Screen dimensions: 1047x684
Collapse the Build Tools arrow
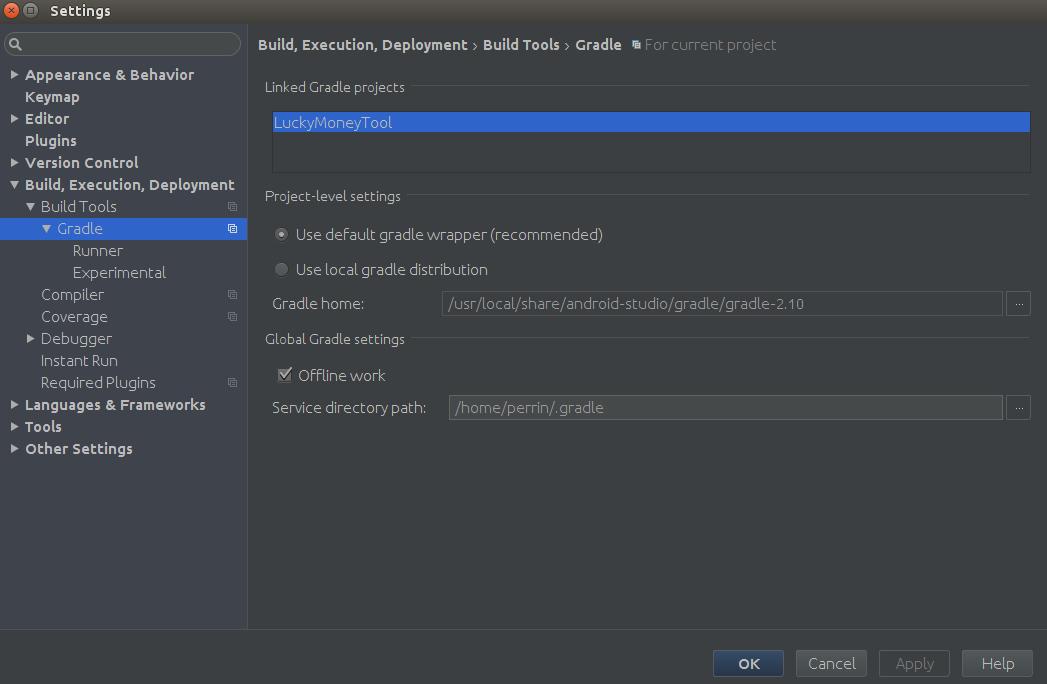[x=30, y=207]
